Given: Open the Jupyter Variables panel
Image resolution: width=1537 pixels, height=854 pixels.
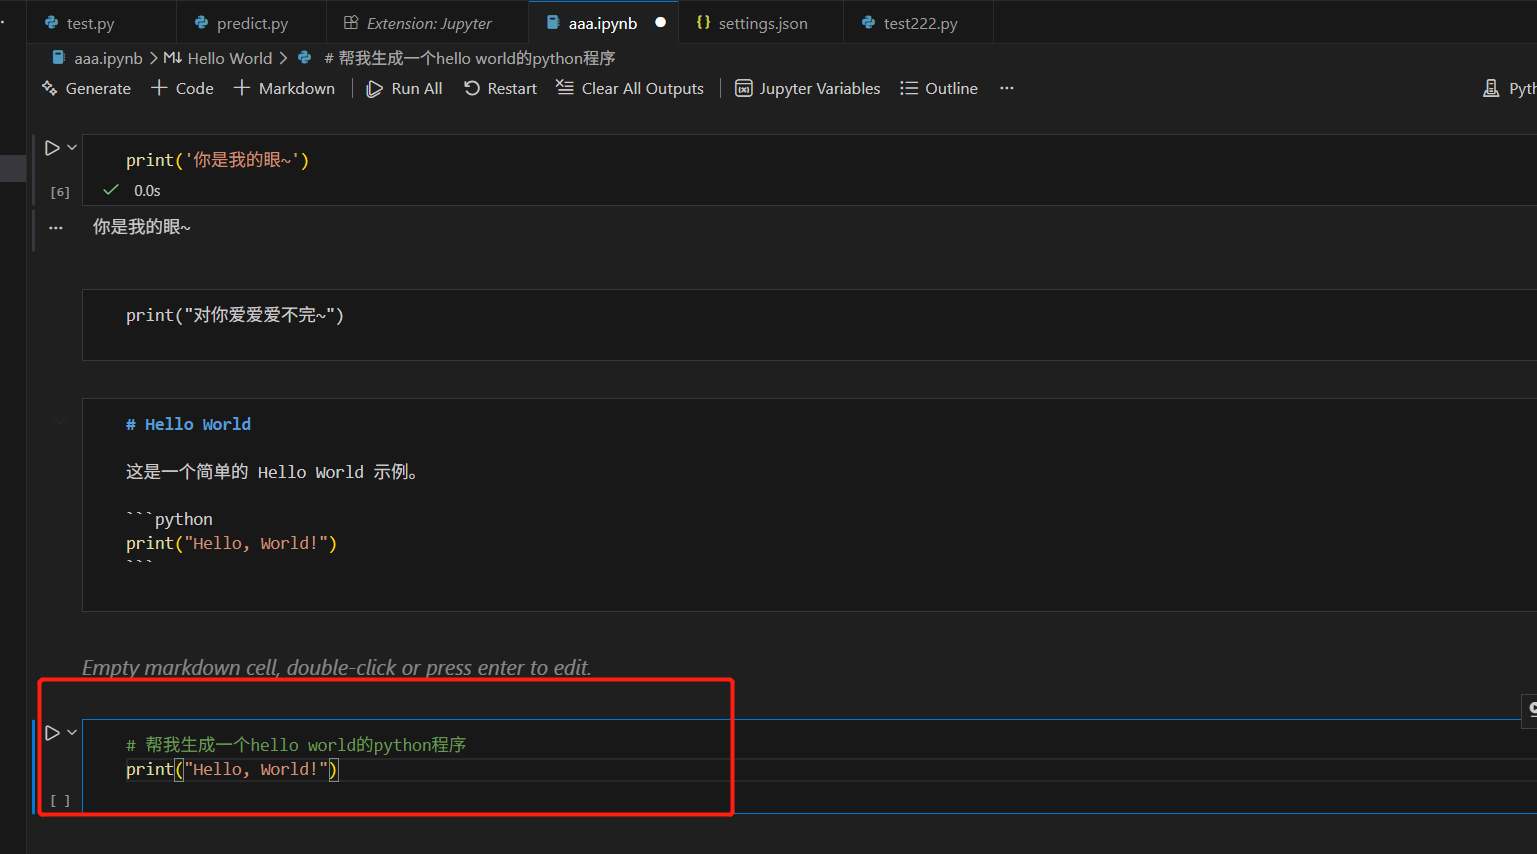Looking at the screenshot, I should [x=808, y=89].
